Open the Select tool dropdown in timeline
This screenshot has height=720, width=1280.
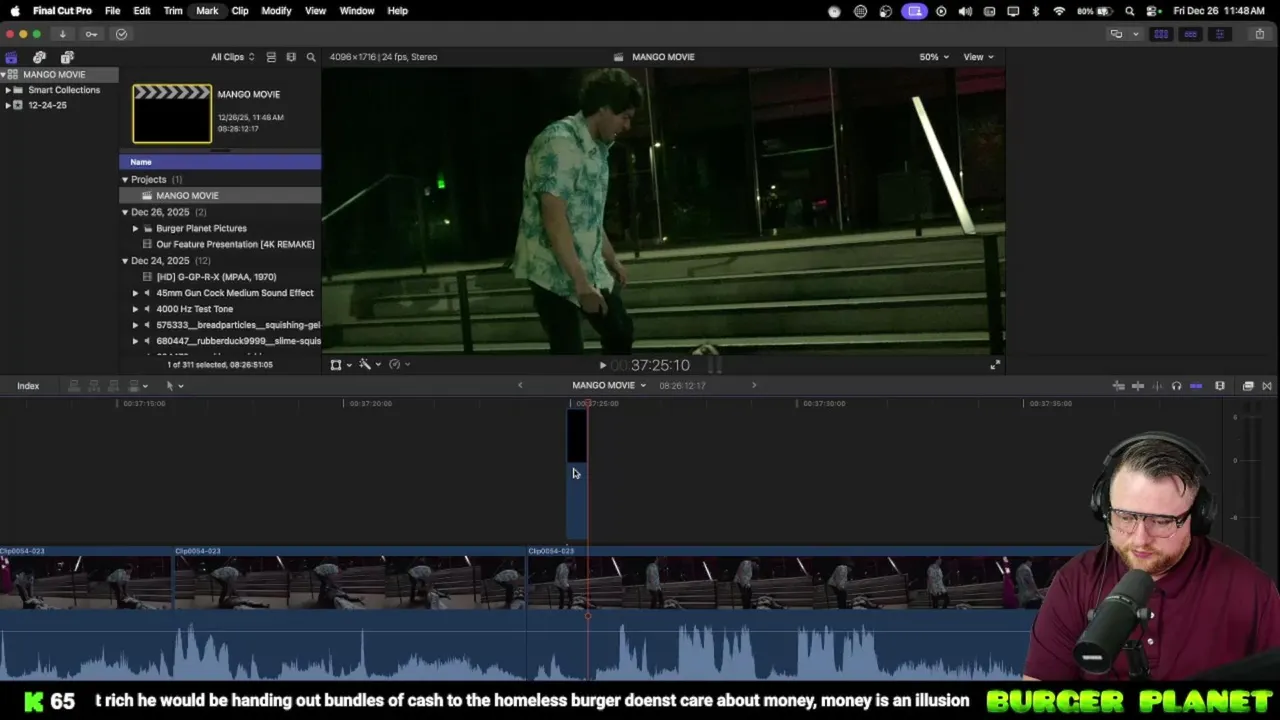pyautogui.click(x=173, y=386)
